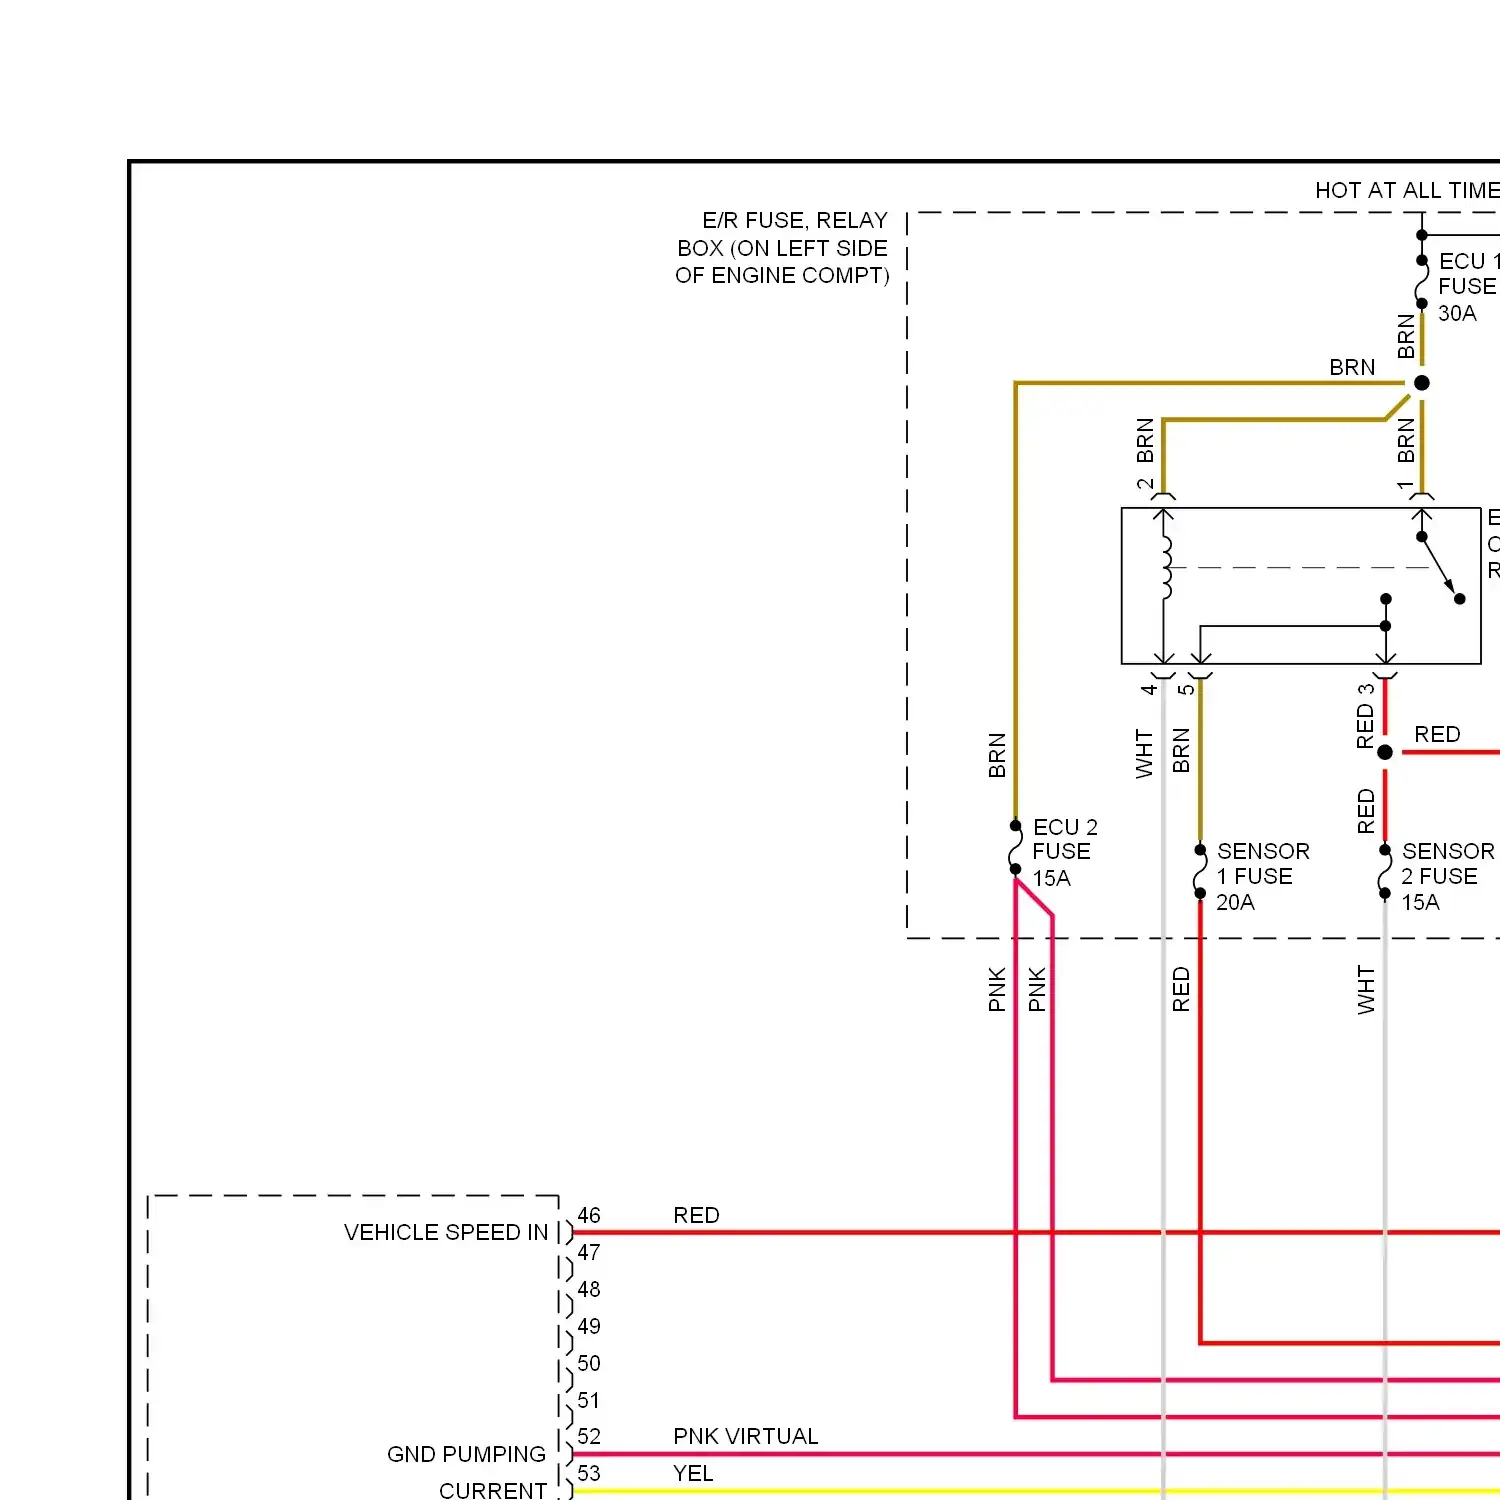Click the relay coil symbol

[1166, 568]
